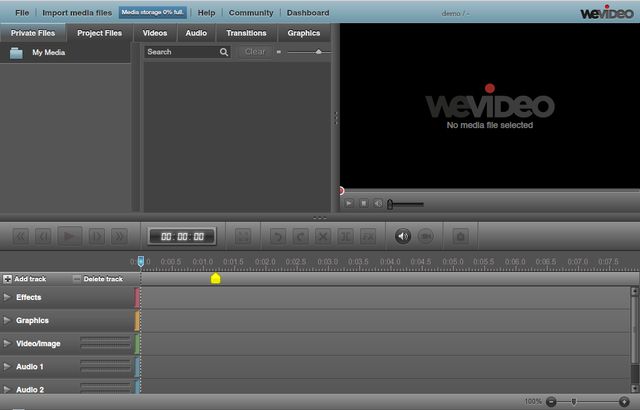Click Import media files

[x=77, y=13]
